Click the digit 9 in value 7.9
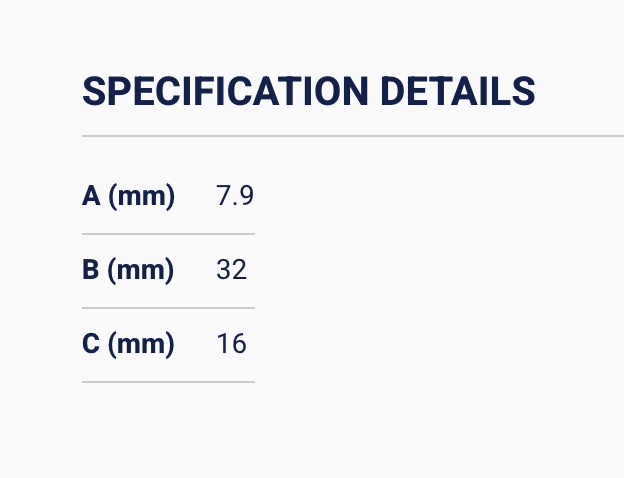This screenshot has height=478, width=624. click(246, 196)
